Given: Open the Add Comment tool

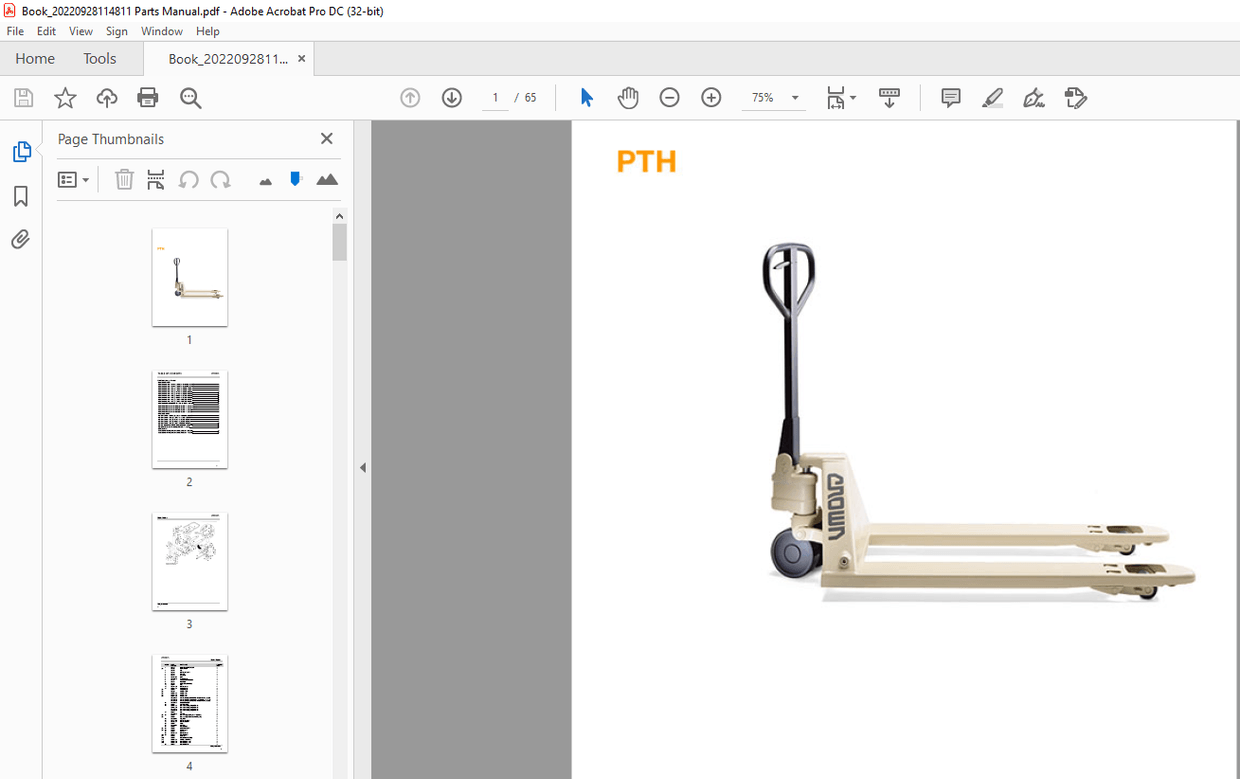Looking at the screenshot, I should [x=949, y=97].
